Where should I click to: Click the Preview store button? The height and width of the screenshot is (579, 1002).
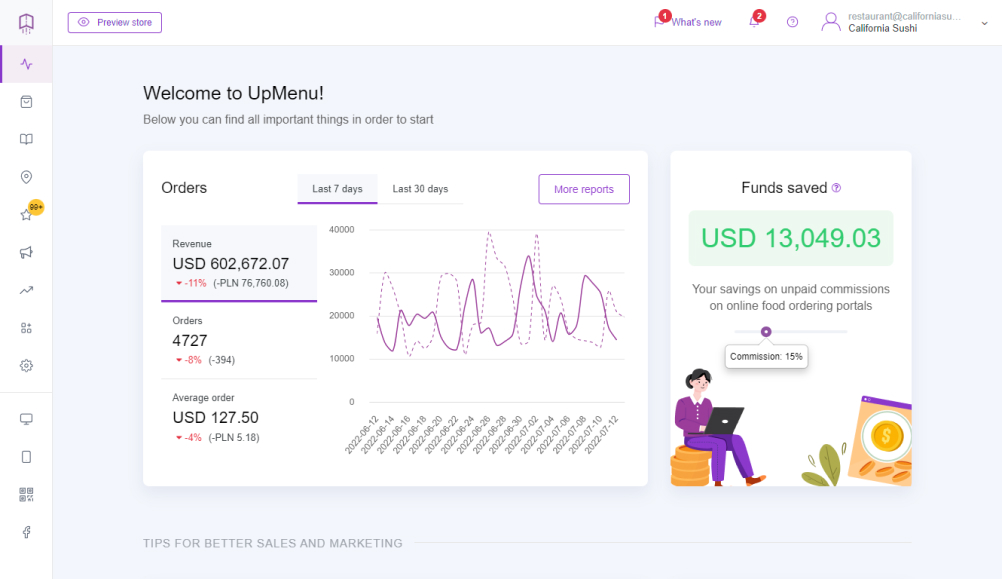click(115, 22)
